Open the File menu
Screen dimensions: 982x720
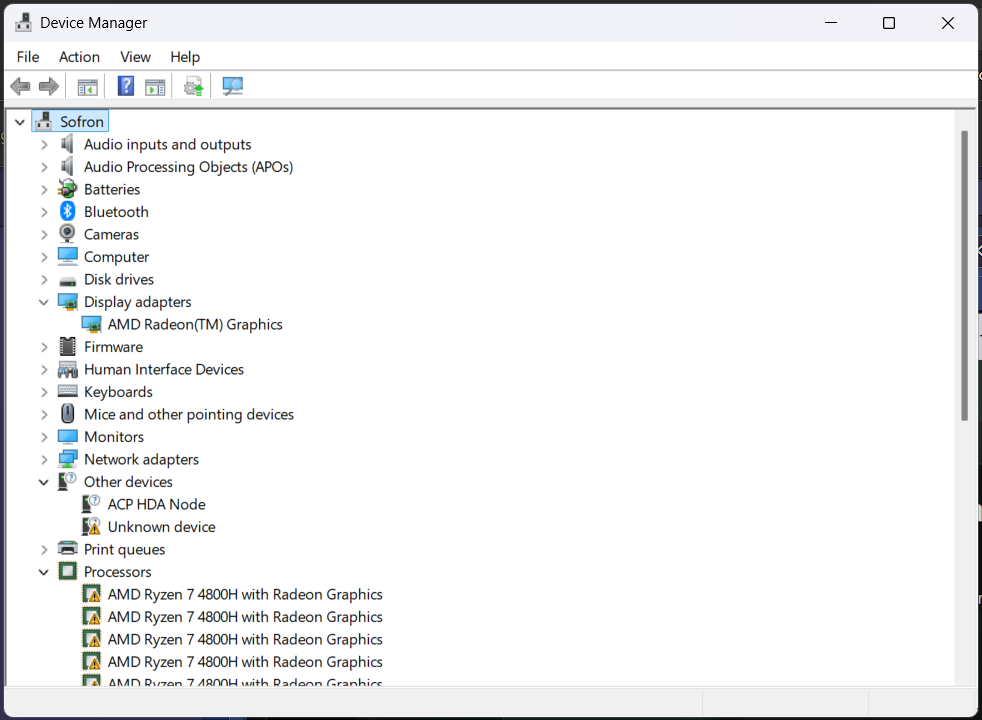[28, 57]
